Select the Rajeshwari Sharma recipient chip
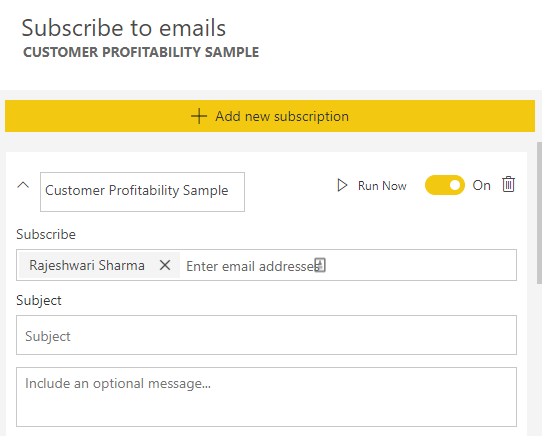 [87, 265]
